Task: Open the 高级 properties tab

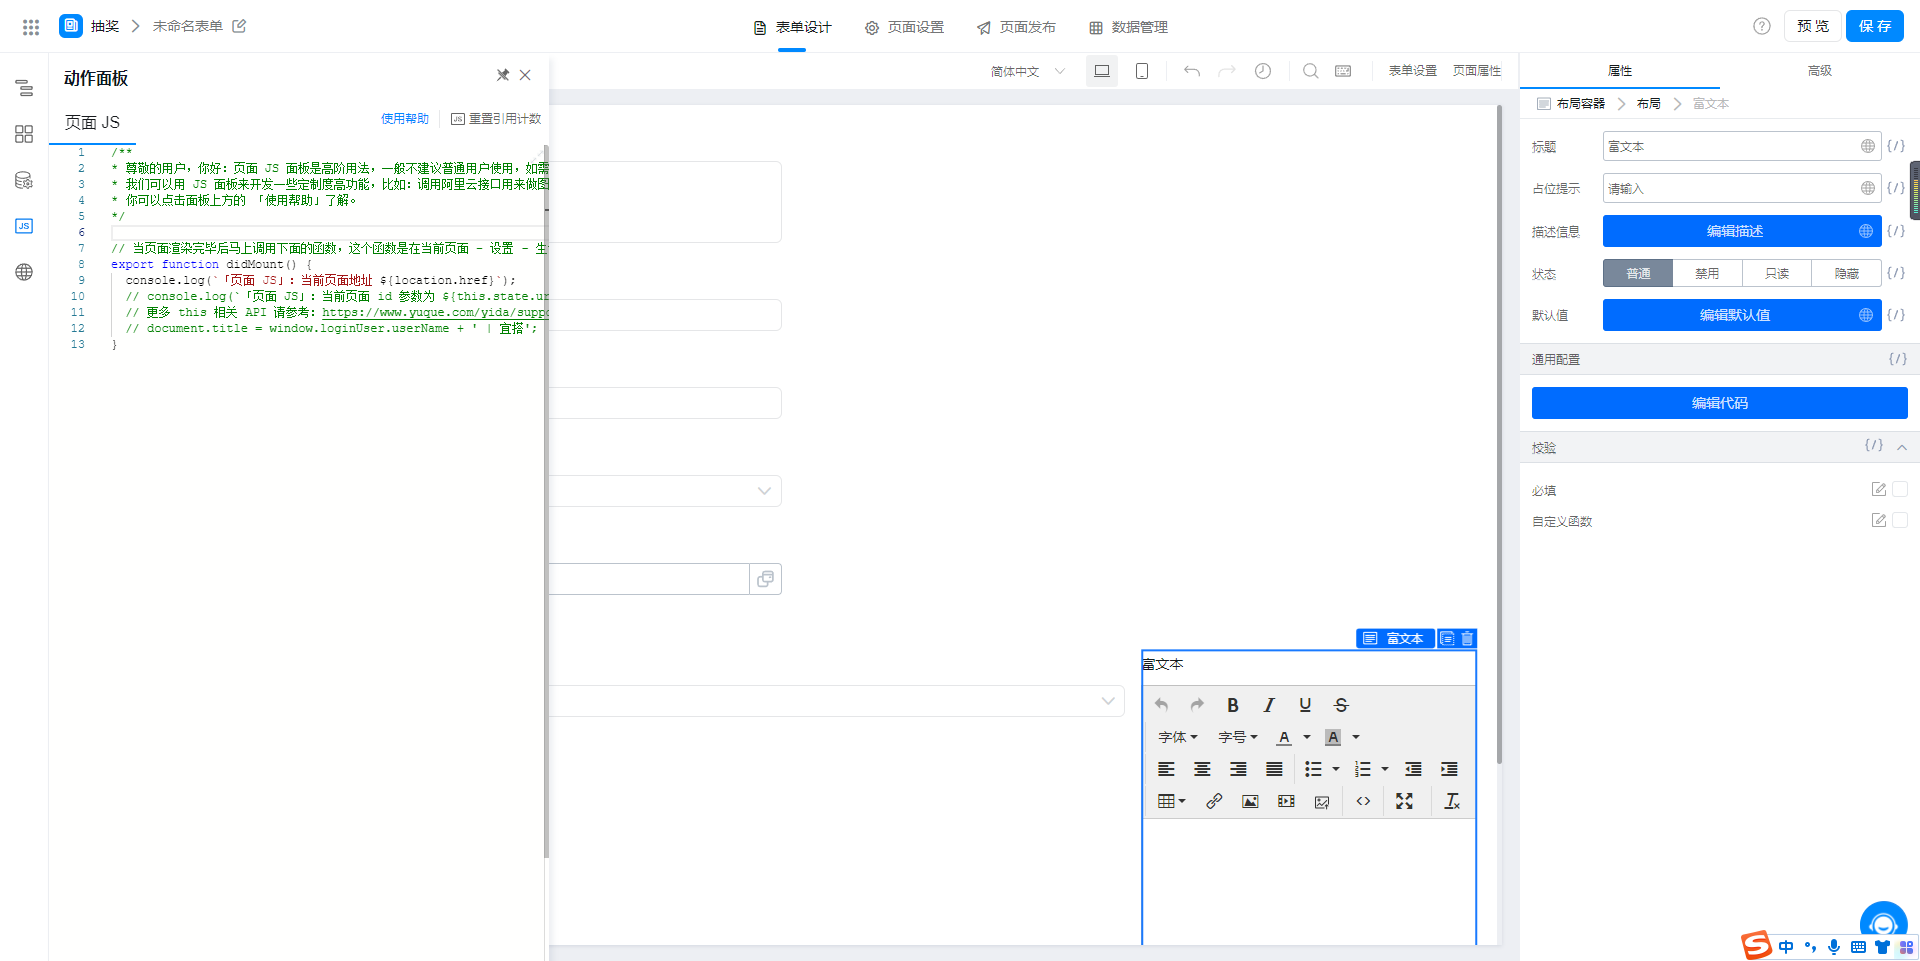Action: (x=1820, y=71)
